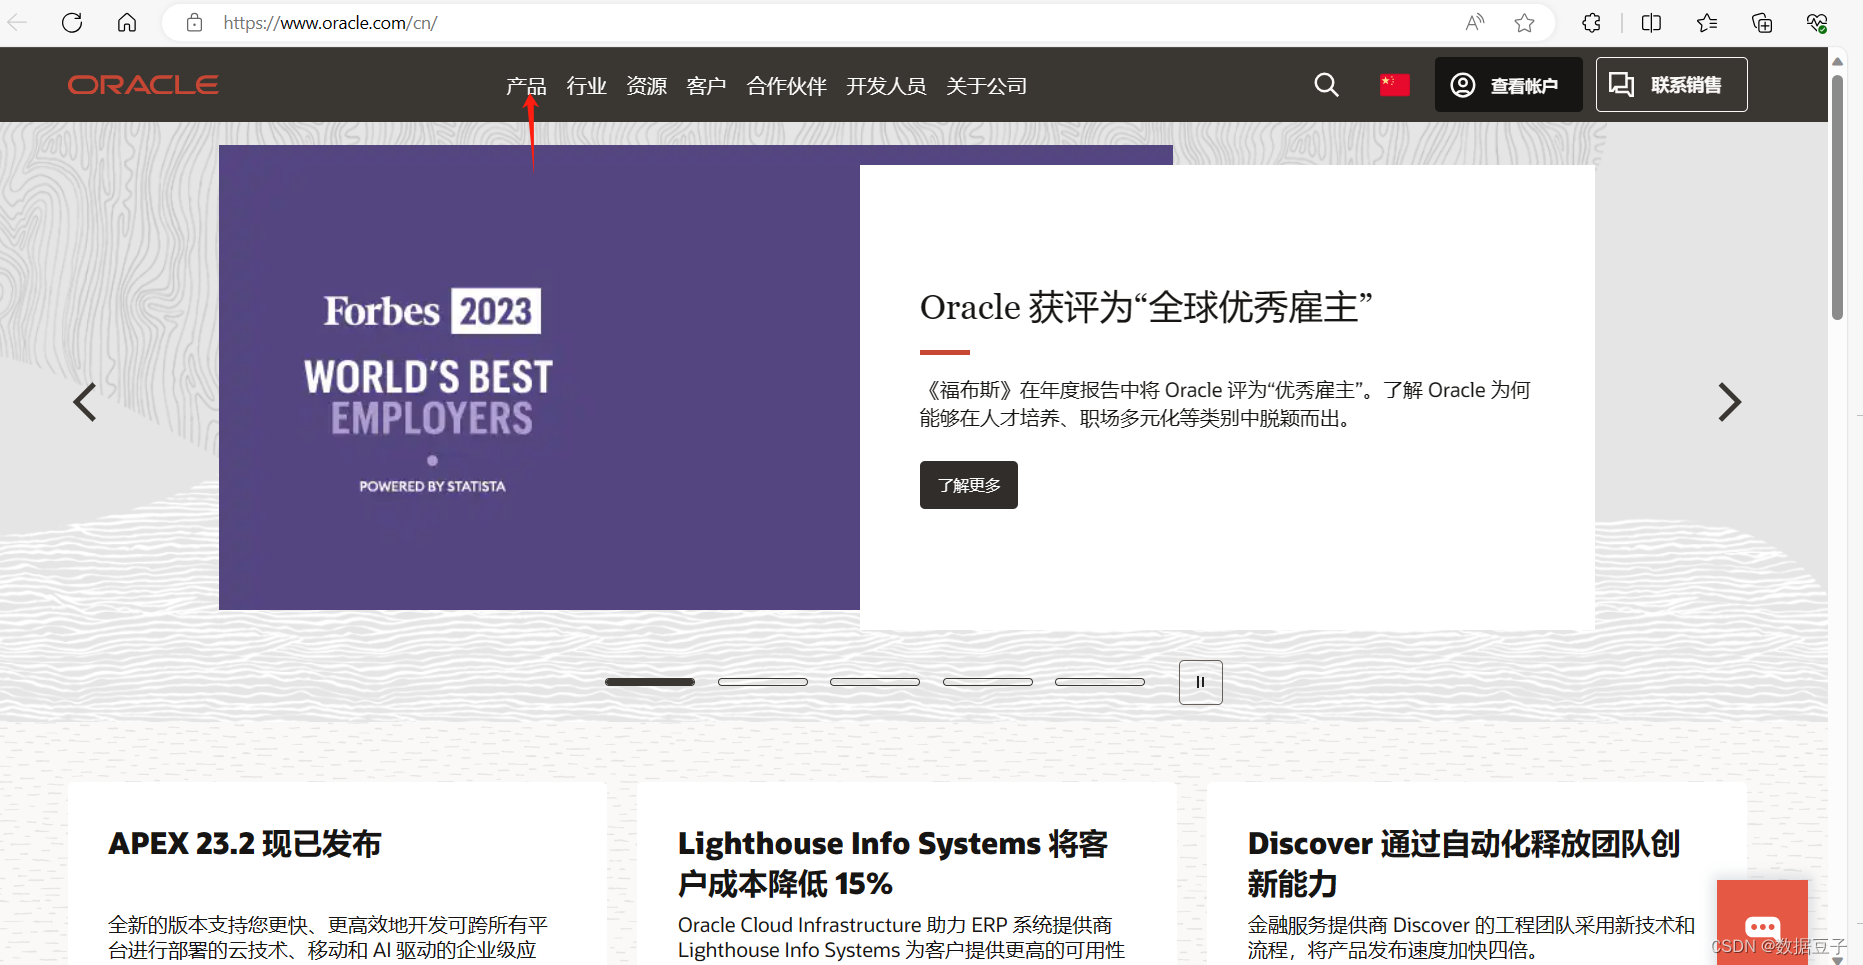The height and width of the screenshot is (965, 1863).
Task: Open Discover 通过自动化 card title
Action: pyautogui.click(x=1463, y=864)
